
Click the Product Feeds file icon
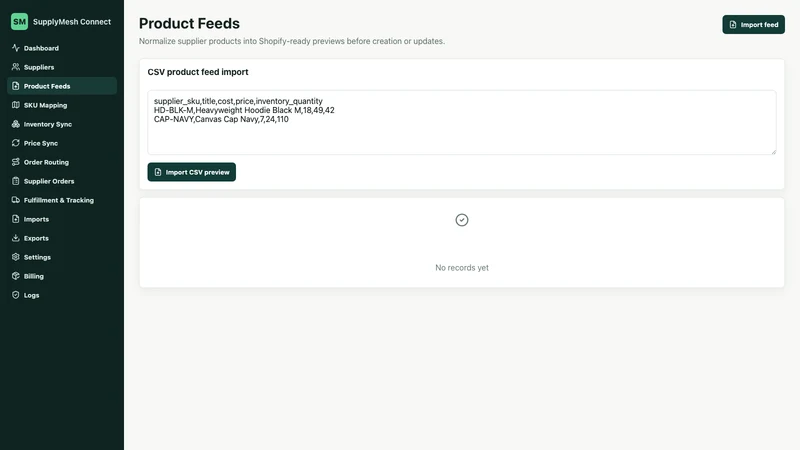click(16, 86)
